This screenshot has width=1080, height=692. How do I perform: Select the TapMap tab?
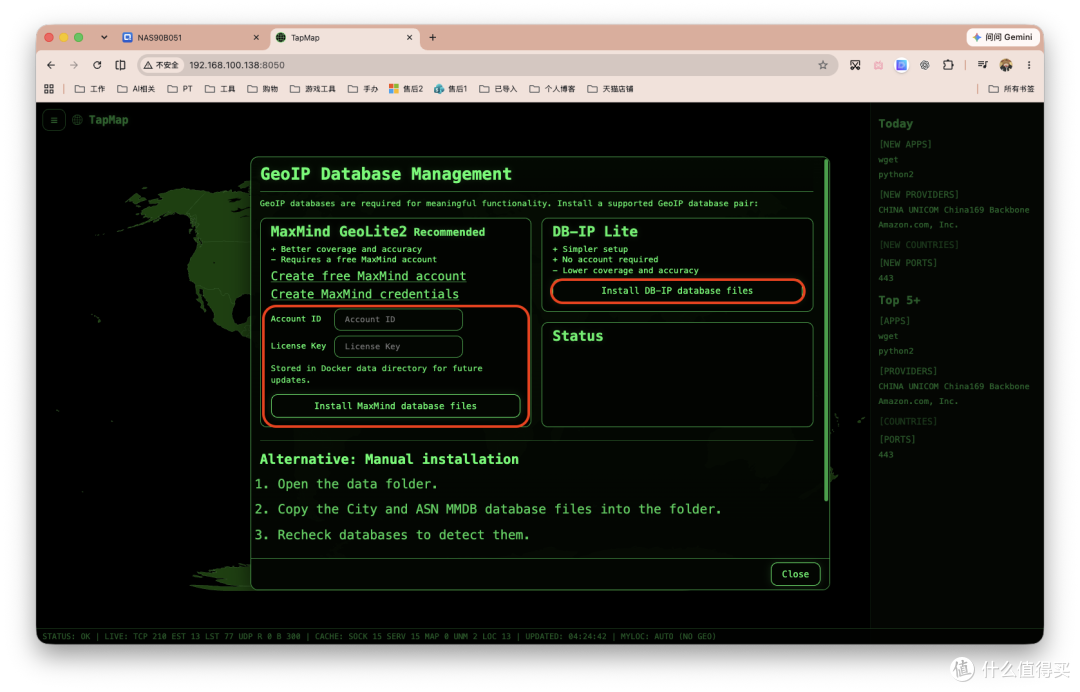(344, 37)
